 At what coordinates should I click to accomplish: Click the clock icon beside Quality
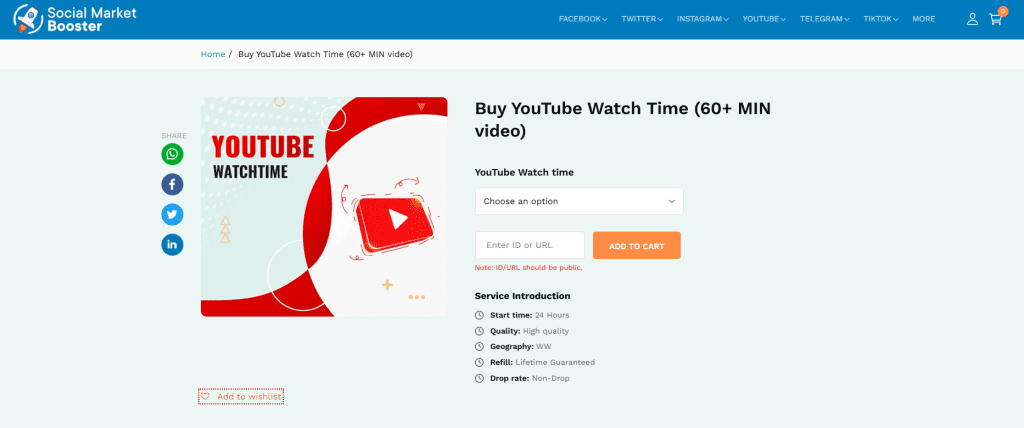point(479,331)
